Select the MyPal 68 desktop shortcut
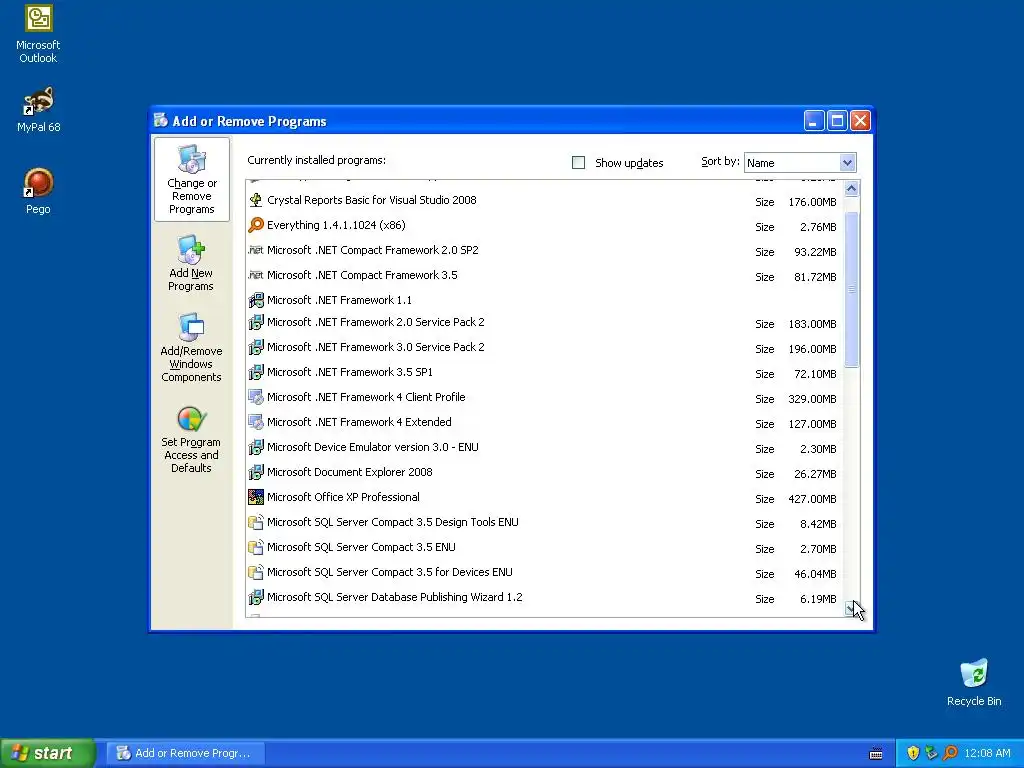This screenshot has width=1024, height=768. click(39, 110)
